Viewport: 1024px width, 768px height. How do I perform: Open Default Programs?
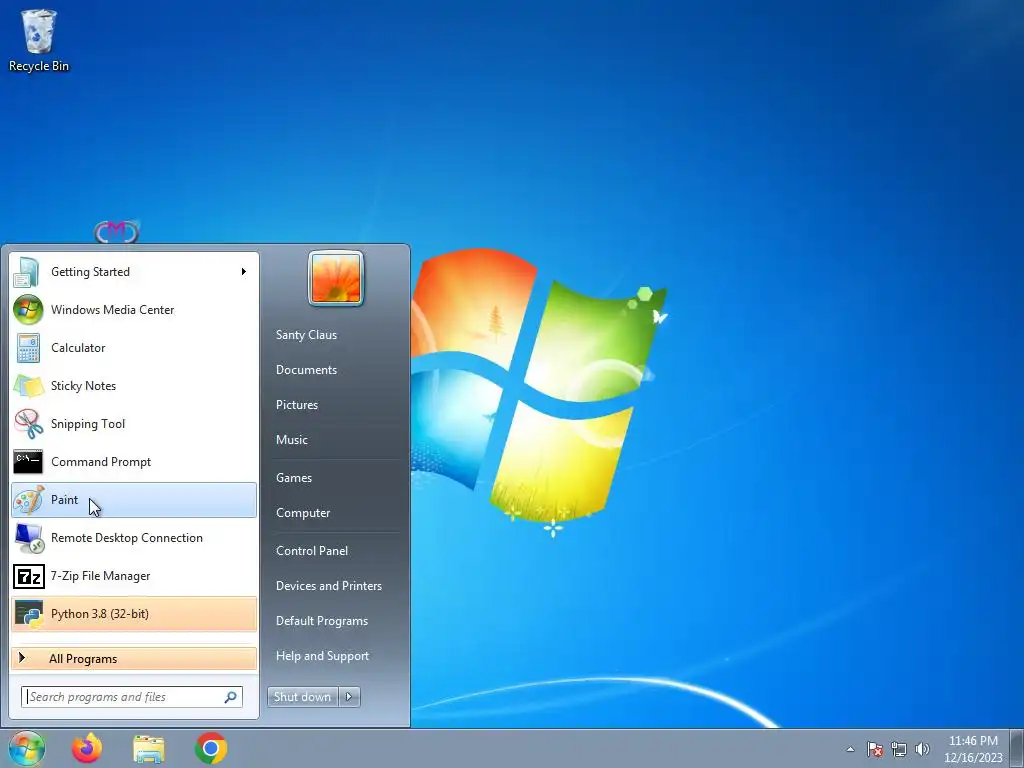321,621
